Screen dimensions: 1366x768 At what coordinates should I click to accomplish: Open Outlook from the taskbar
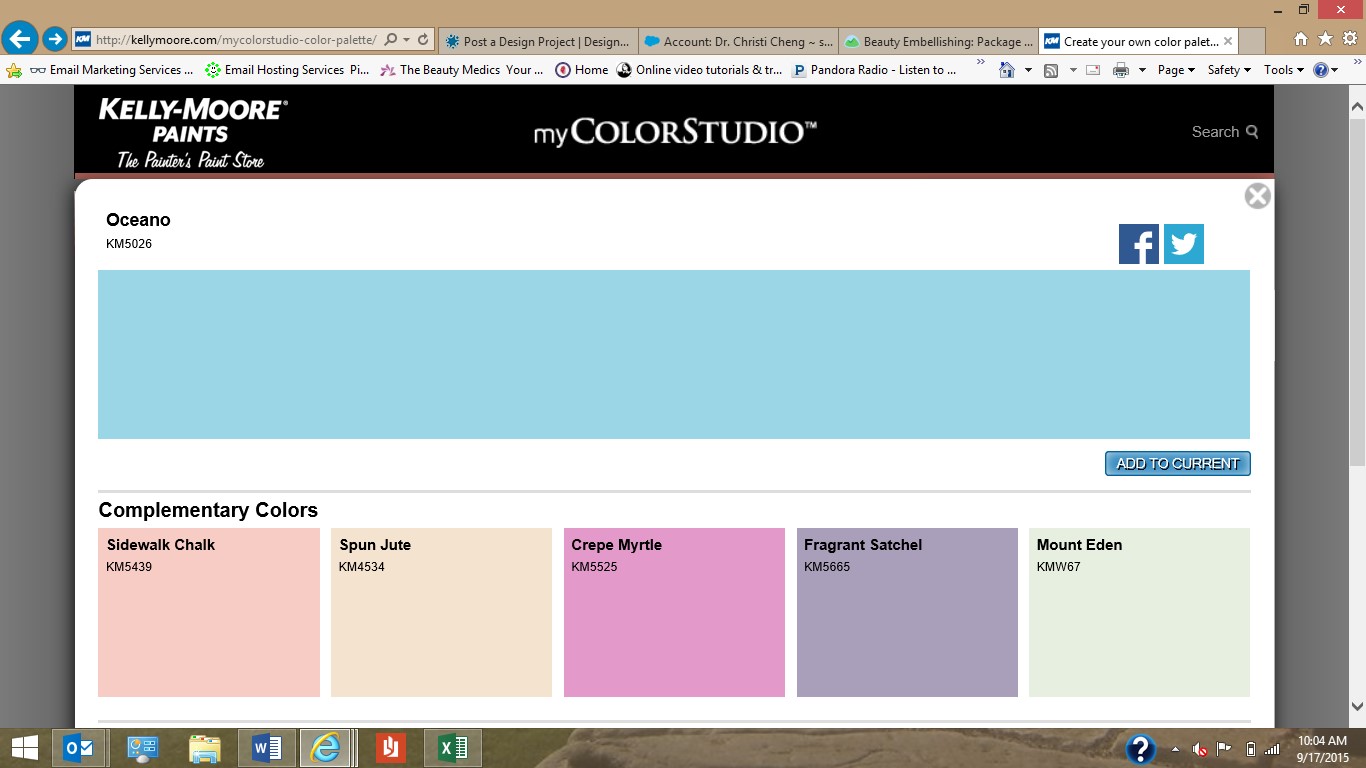(78, 748)
